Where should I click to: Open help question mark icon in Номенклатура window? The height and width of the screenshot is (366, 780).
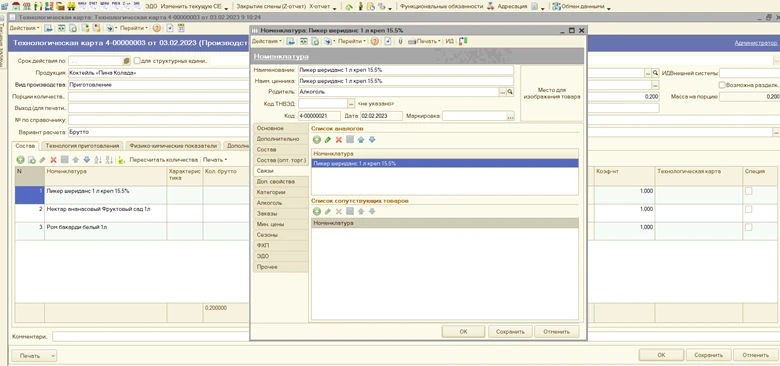coord(375,41)
